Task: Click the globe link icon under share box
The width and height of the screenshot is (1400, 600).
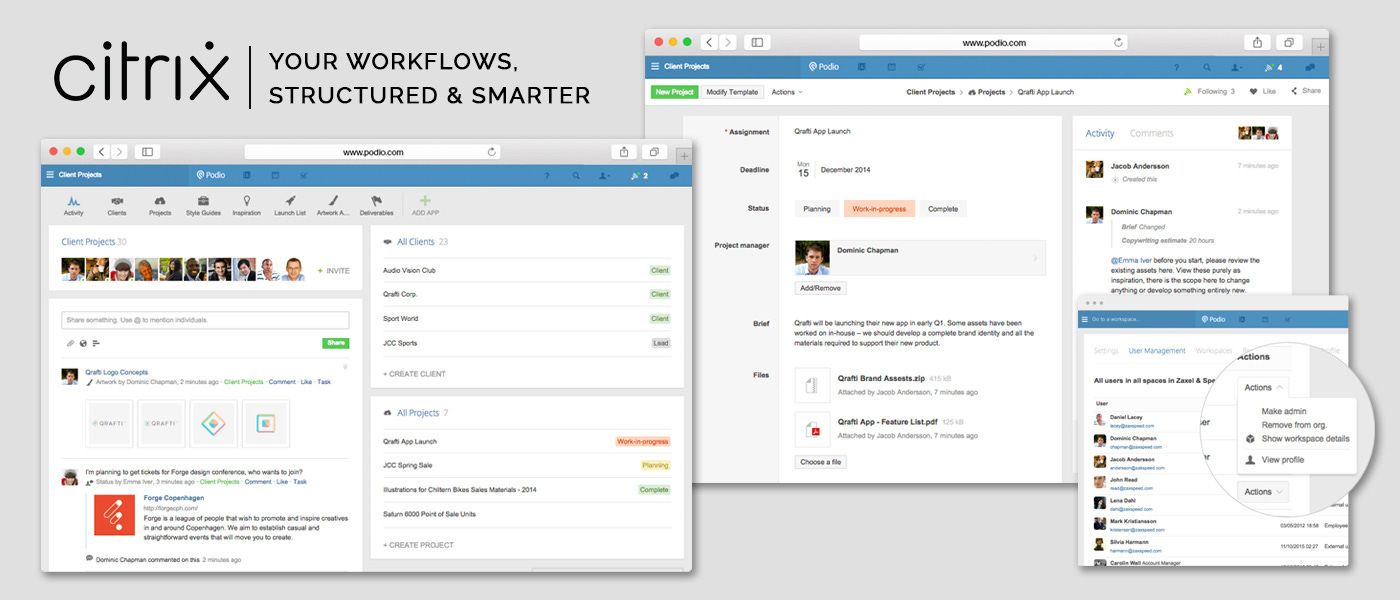Action: (83, 343)
